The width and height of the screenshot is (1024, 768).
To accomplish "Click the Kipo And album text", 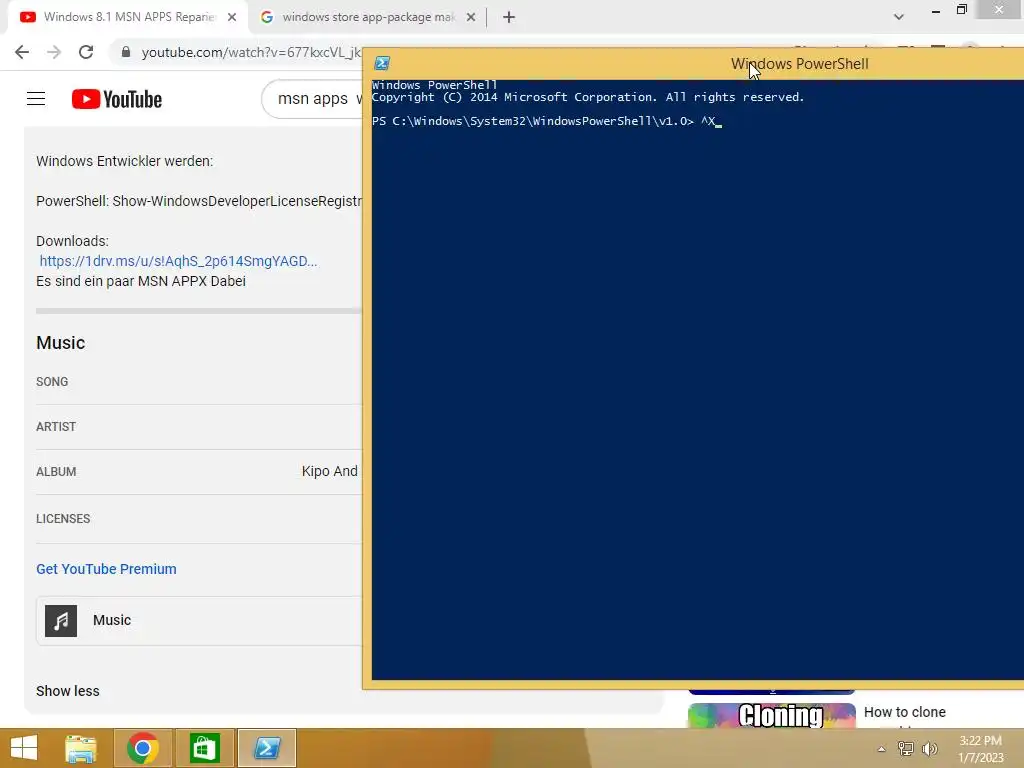I will pos(330,472).
